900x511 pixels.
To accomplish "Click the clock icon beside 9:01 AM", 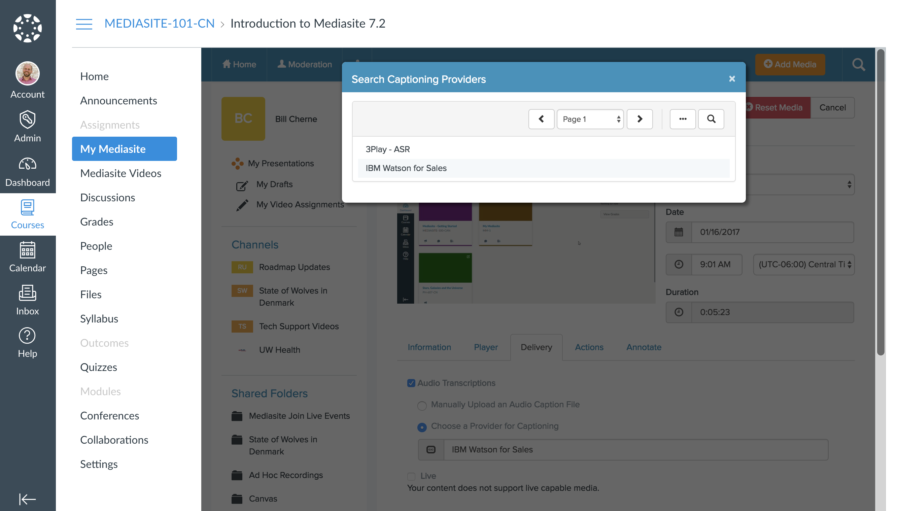I will tap(678, 264).
